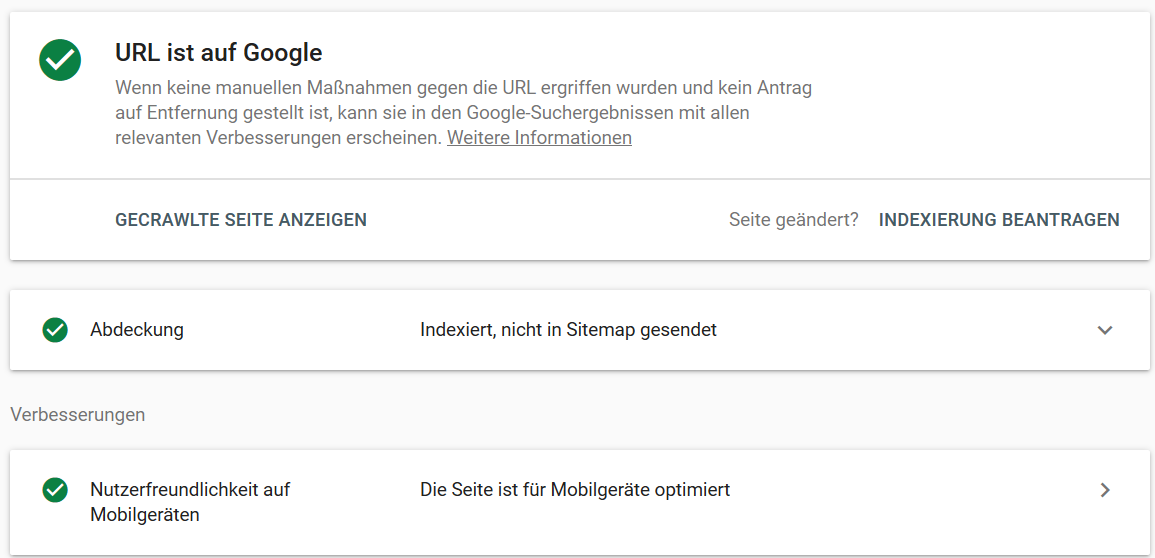Click INDEXIERUNG BEANTRAGEN
This screenshot has width=1155, height=558.
click(999, 219)
